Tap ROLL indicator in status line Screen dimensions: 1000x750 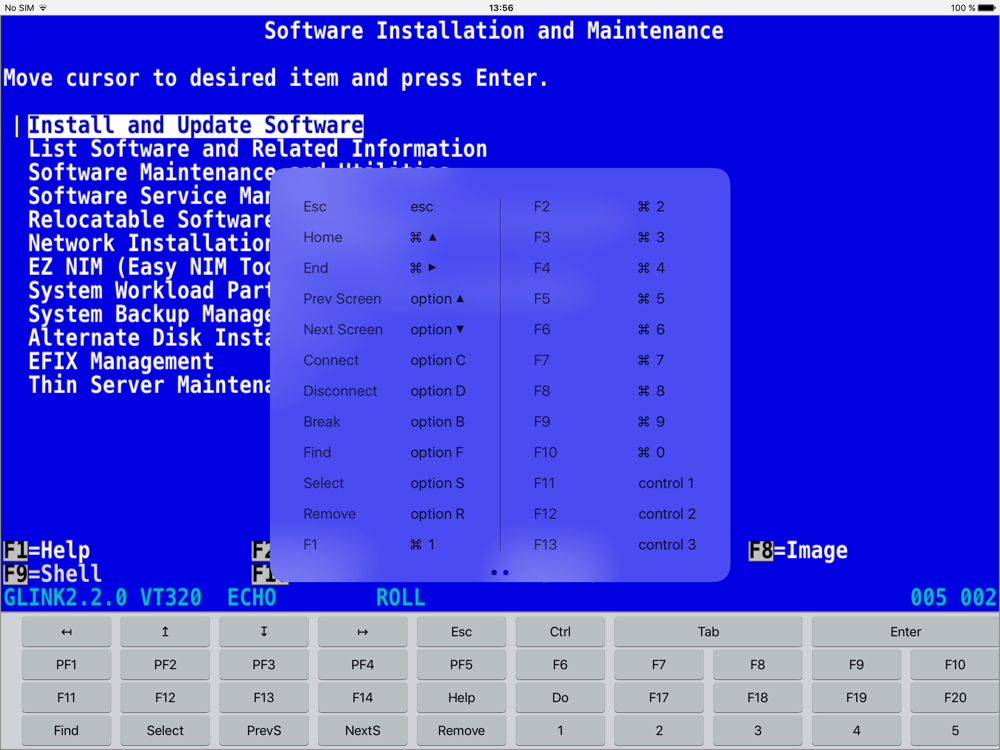pyautogui.click(x=401, y=598)
